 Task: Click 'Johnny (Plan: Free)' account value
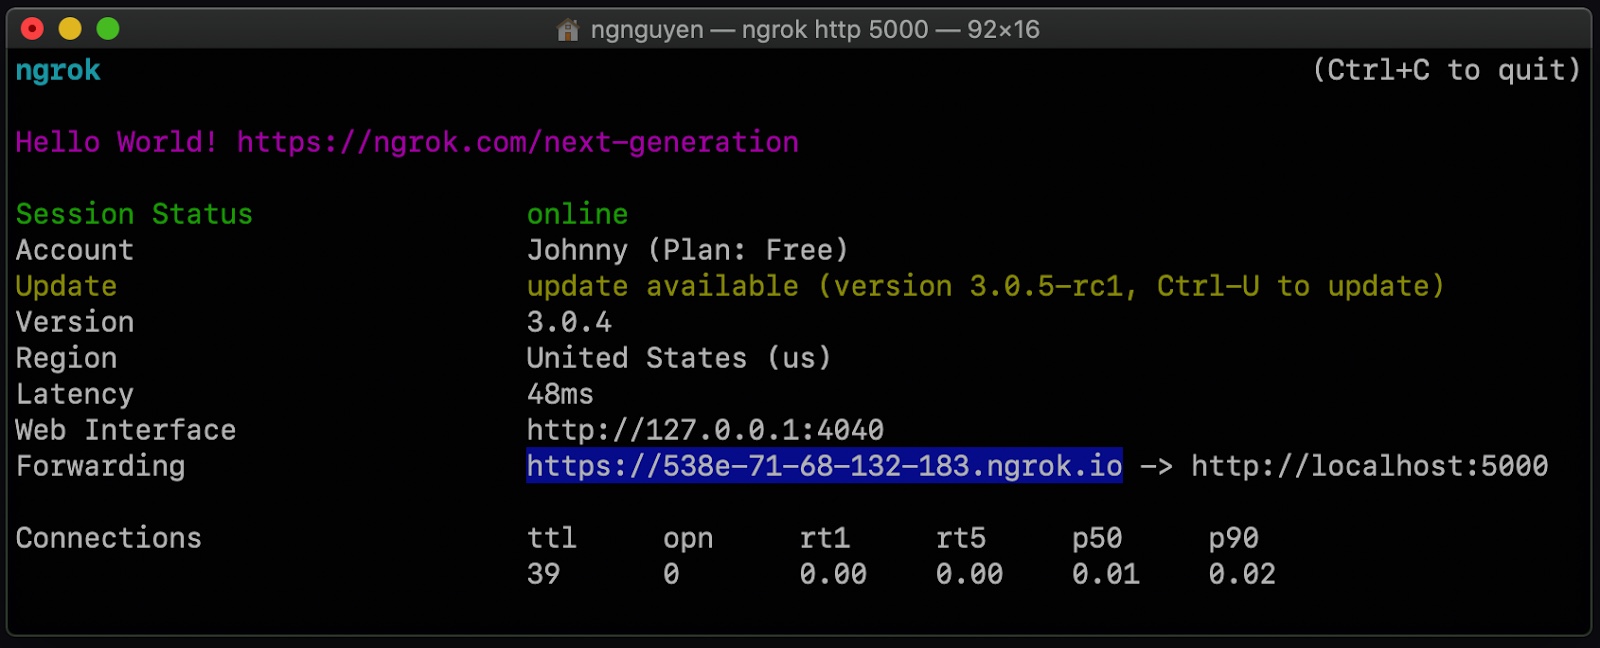point(688,250)
